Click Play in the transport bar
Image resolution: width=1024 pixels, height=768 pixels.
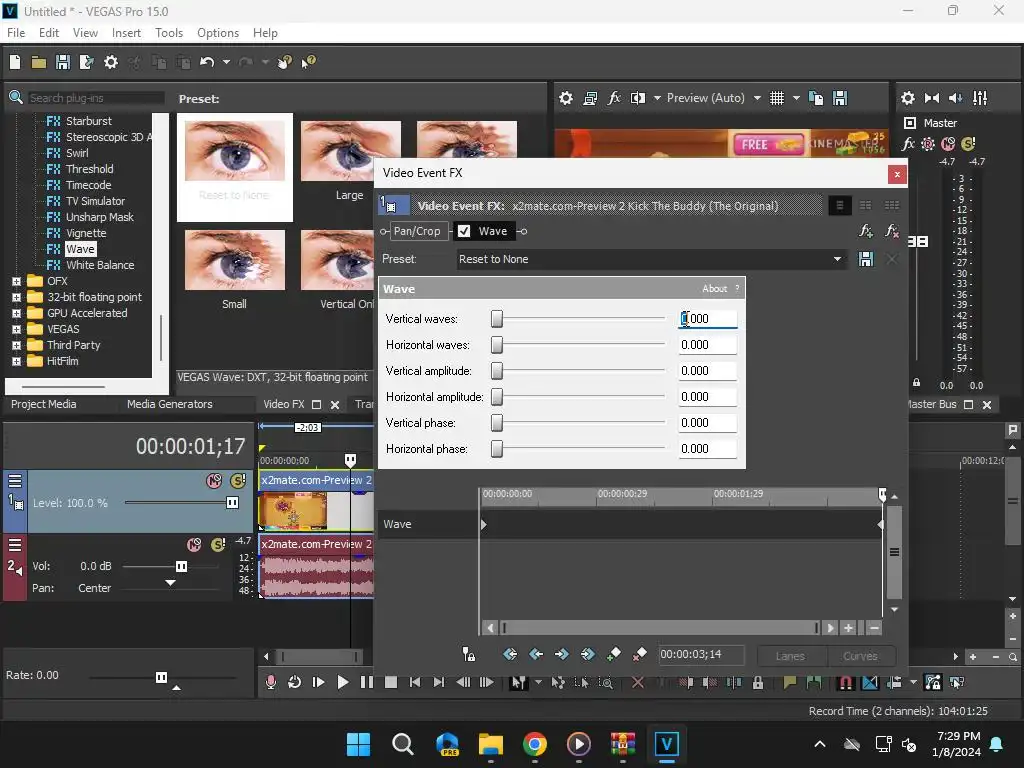click(x=342, y=682)
